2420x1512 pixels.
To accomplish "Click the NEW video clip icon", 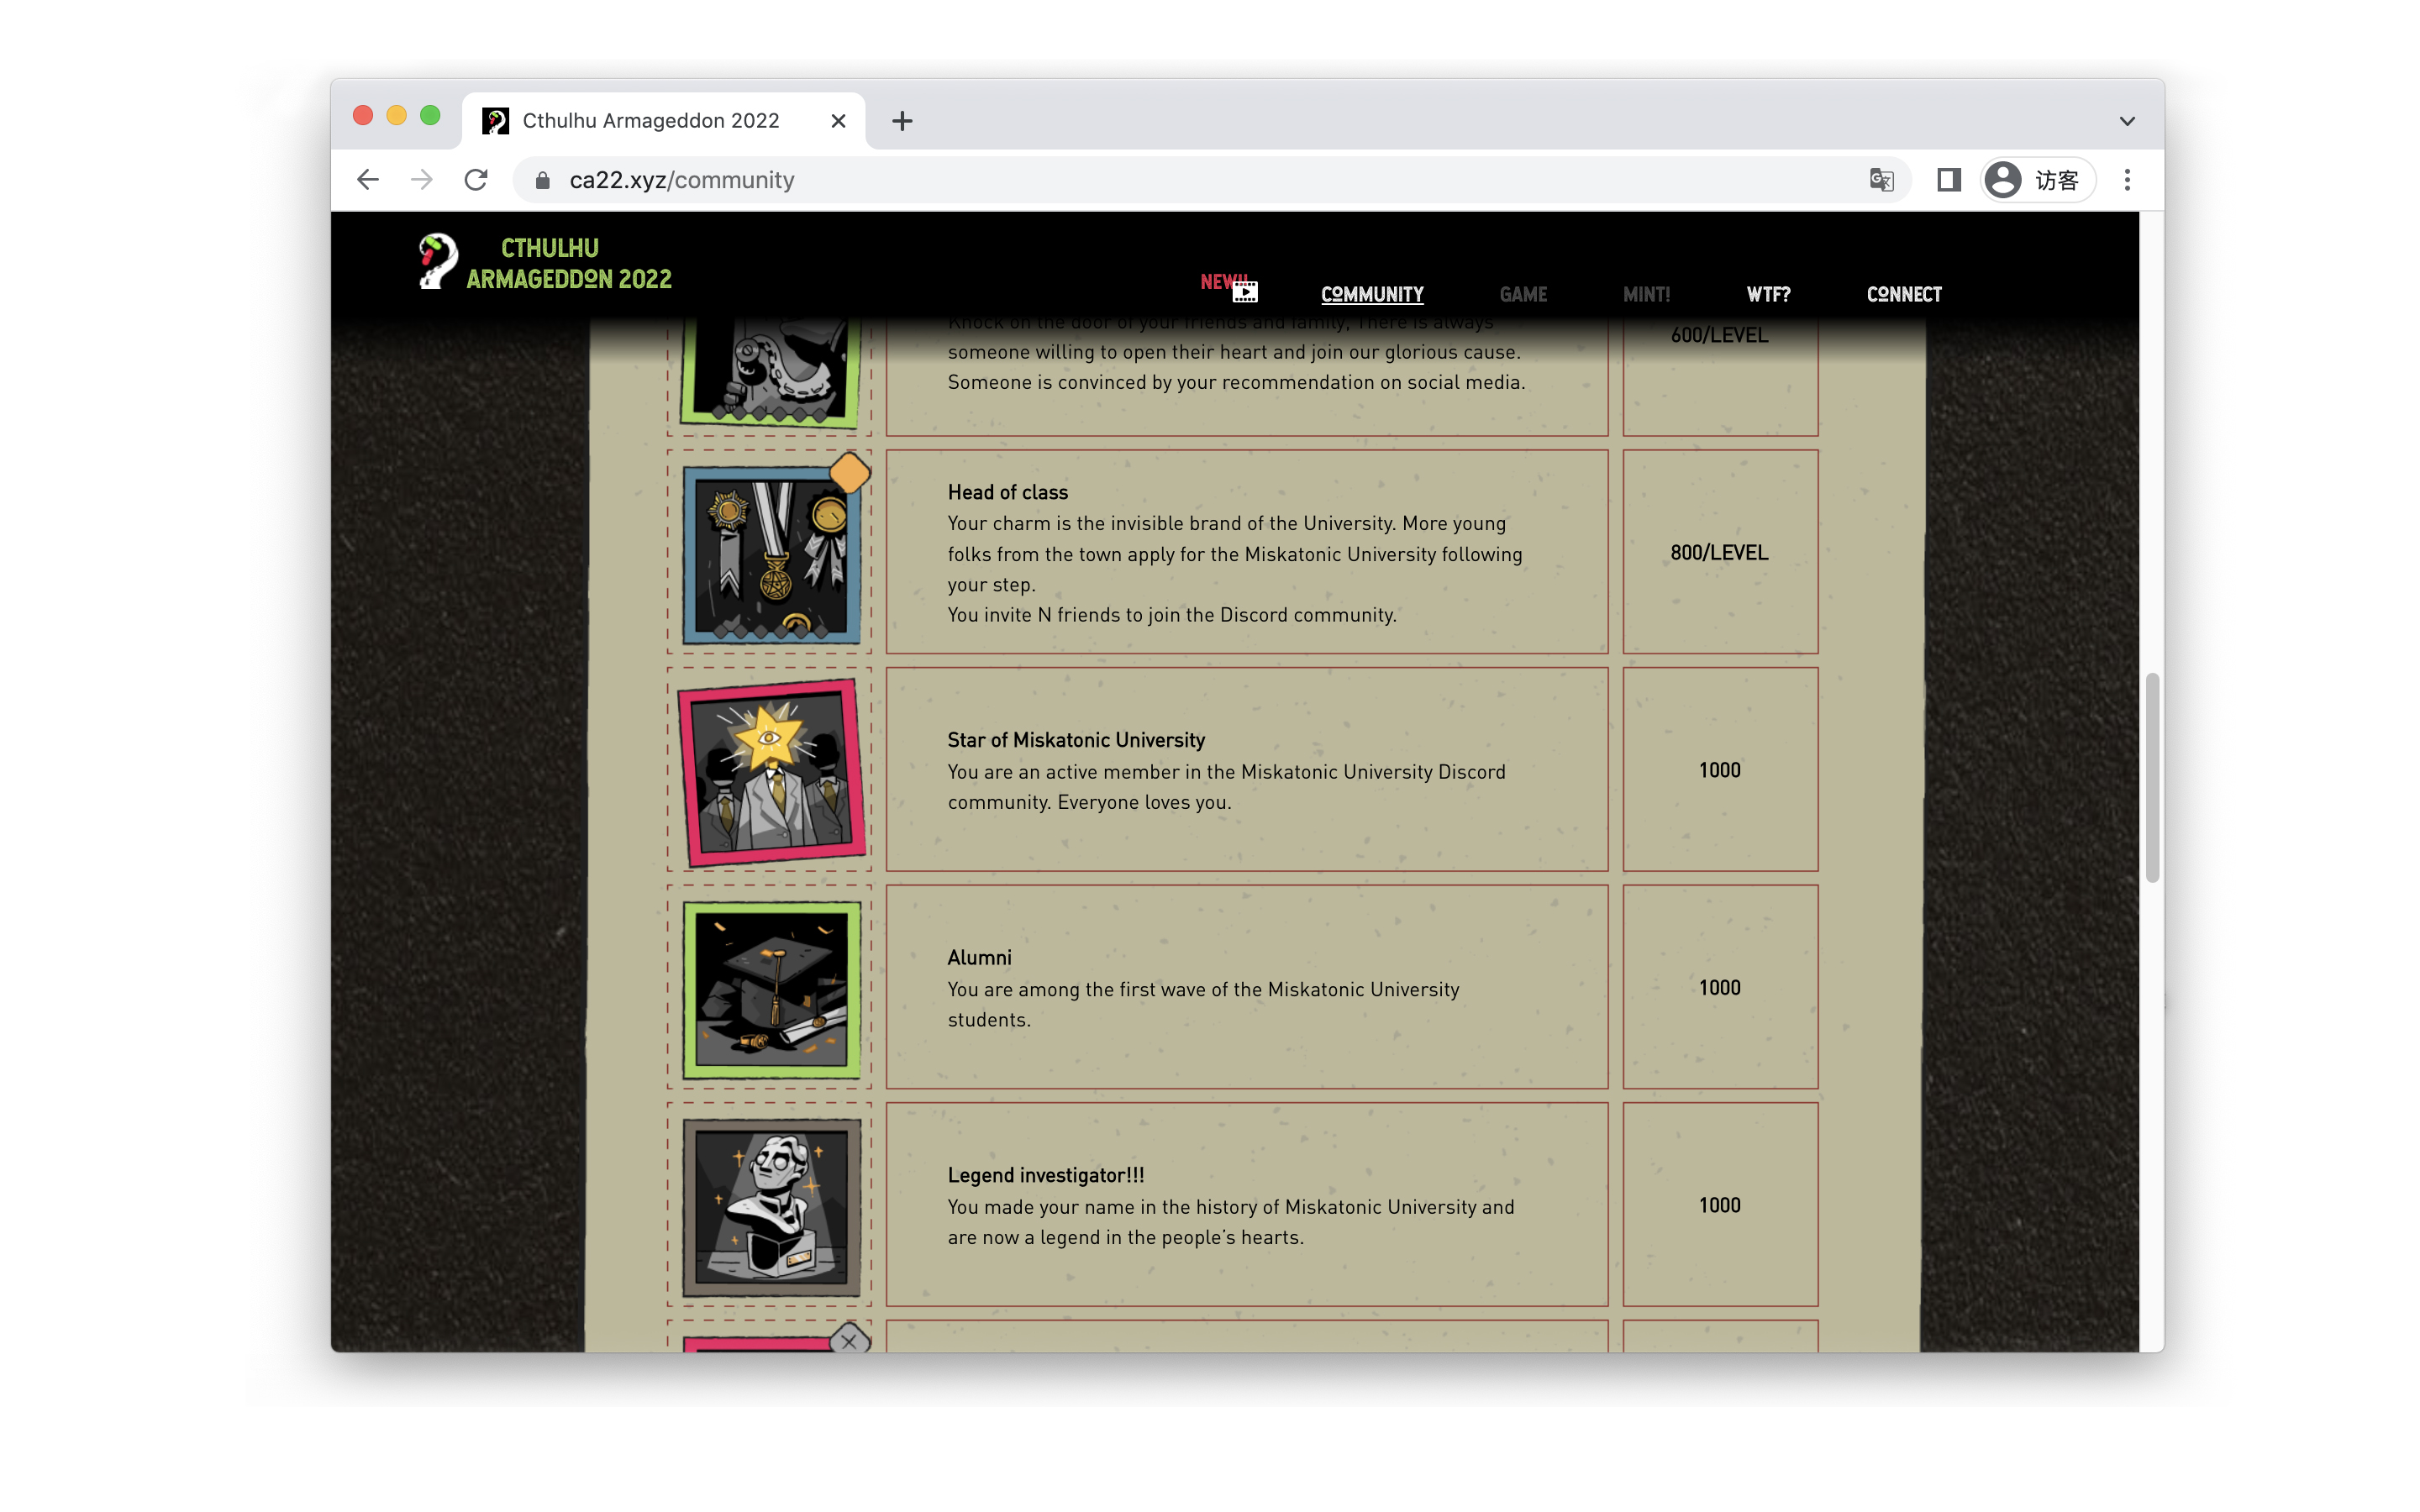I will (1244, 291).
